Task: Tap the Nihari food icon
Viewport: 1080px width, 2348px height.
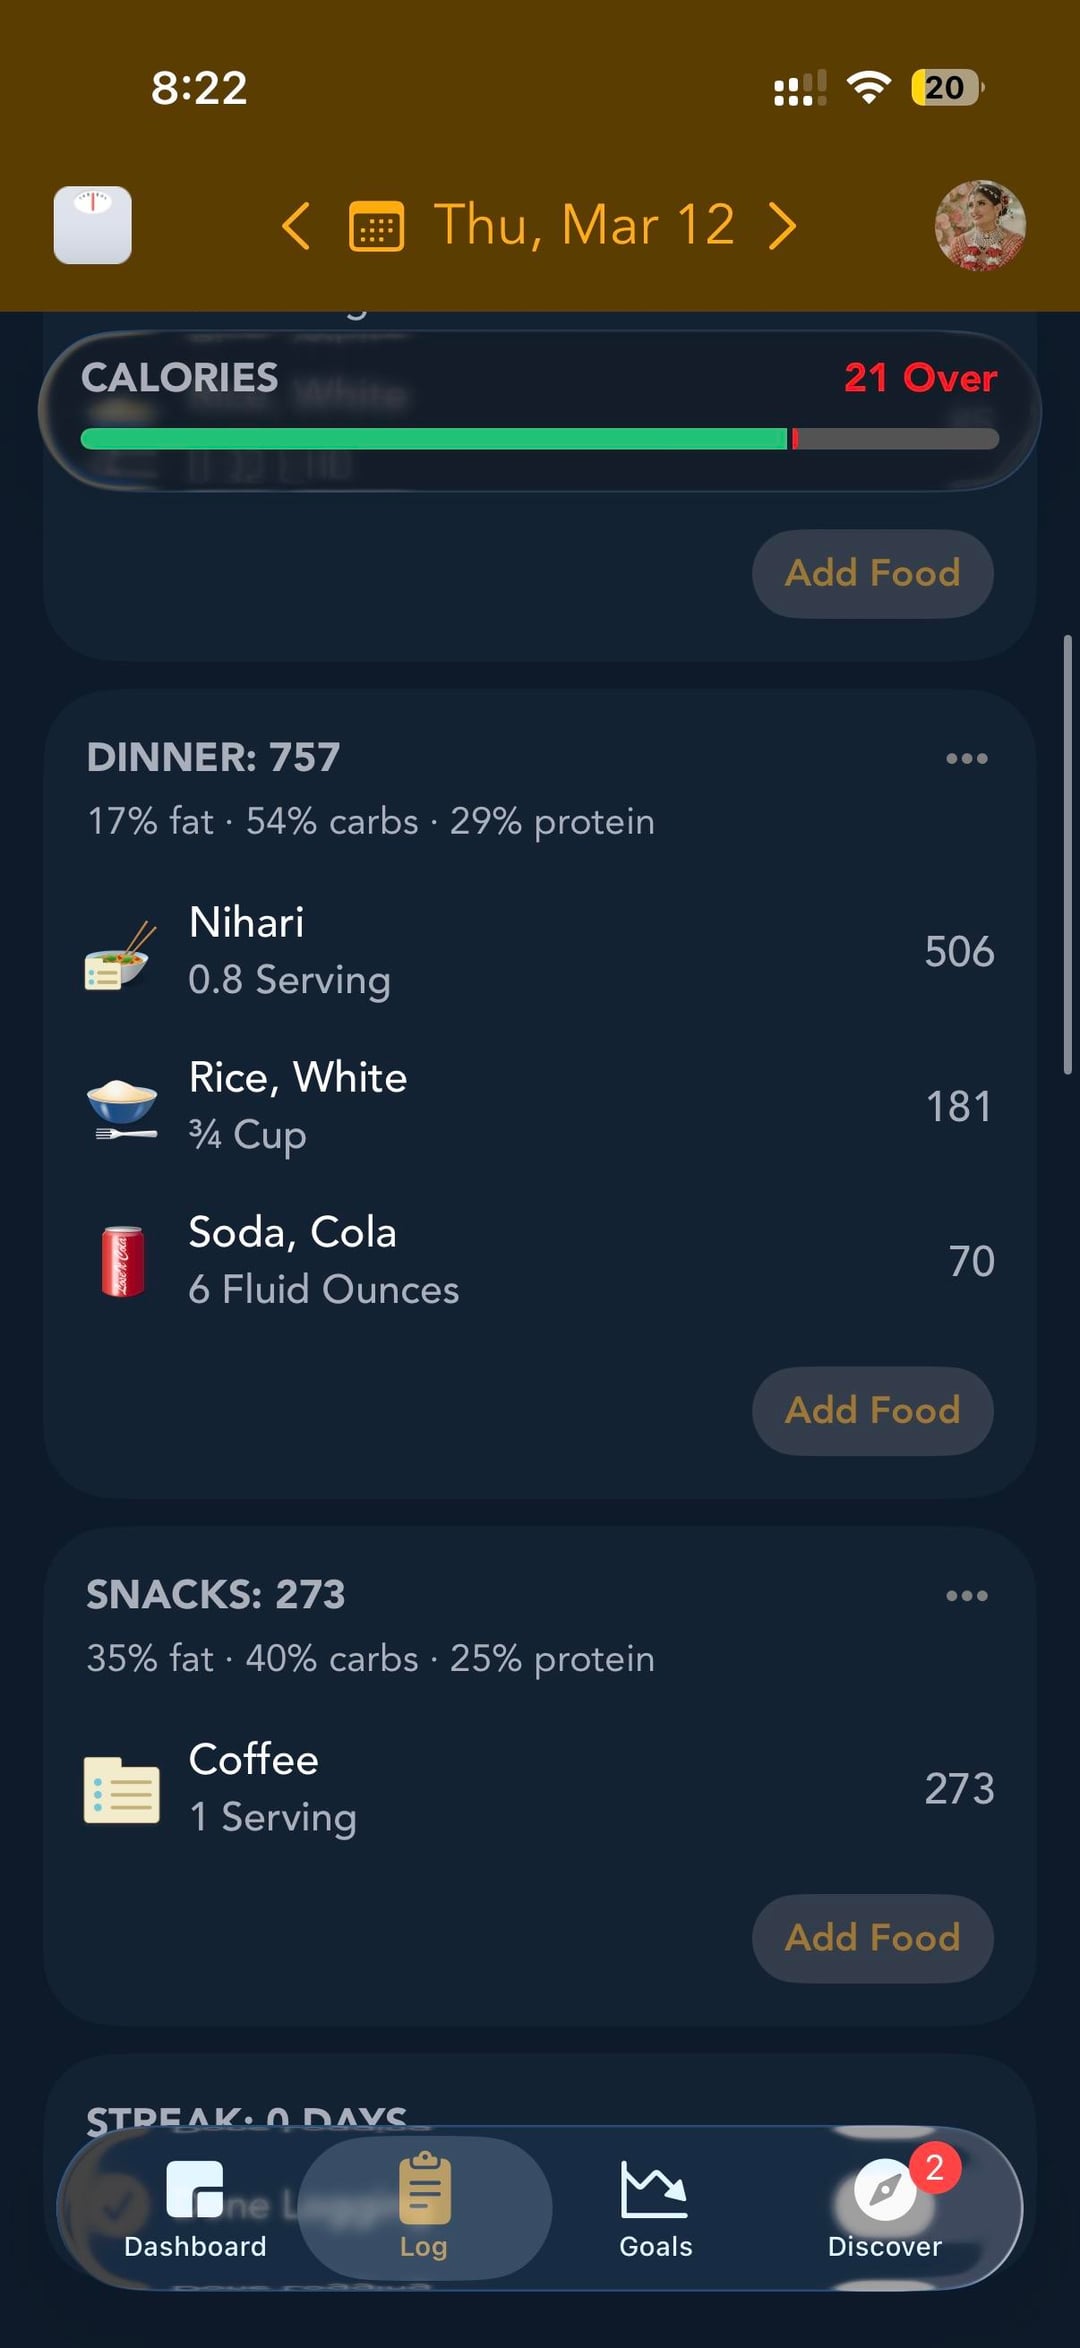Action: [121, 953]
